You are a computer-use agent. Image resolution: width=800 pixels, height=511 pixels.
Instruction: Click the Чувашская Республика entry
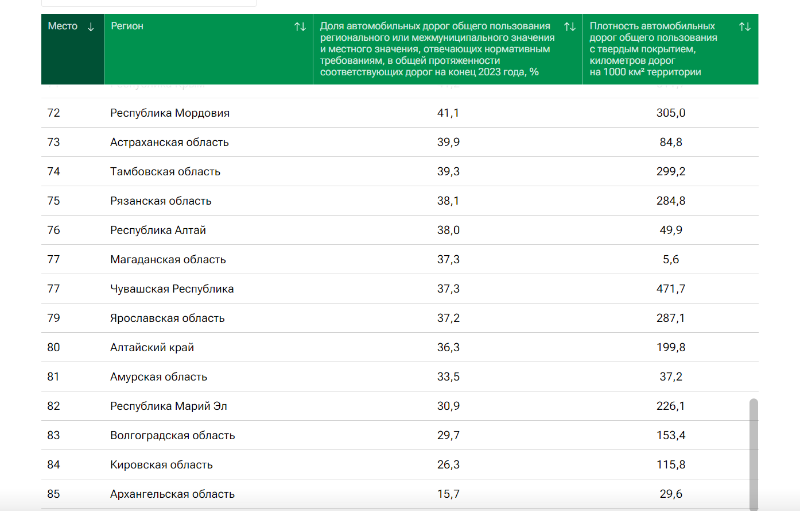click(172, 289)
